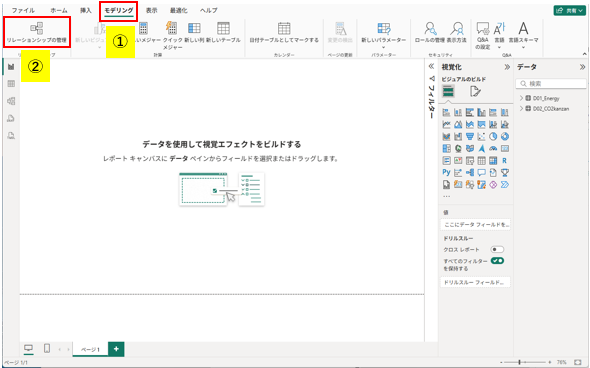
Task: Open ファイル (File) menu
Action: [x=23, y=11]
